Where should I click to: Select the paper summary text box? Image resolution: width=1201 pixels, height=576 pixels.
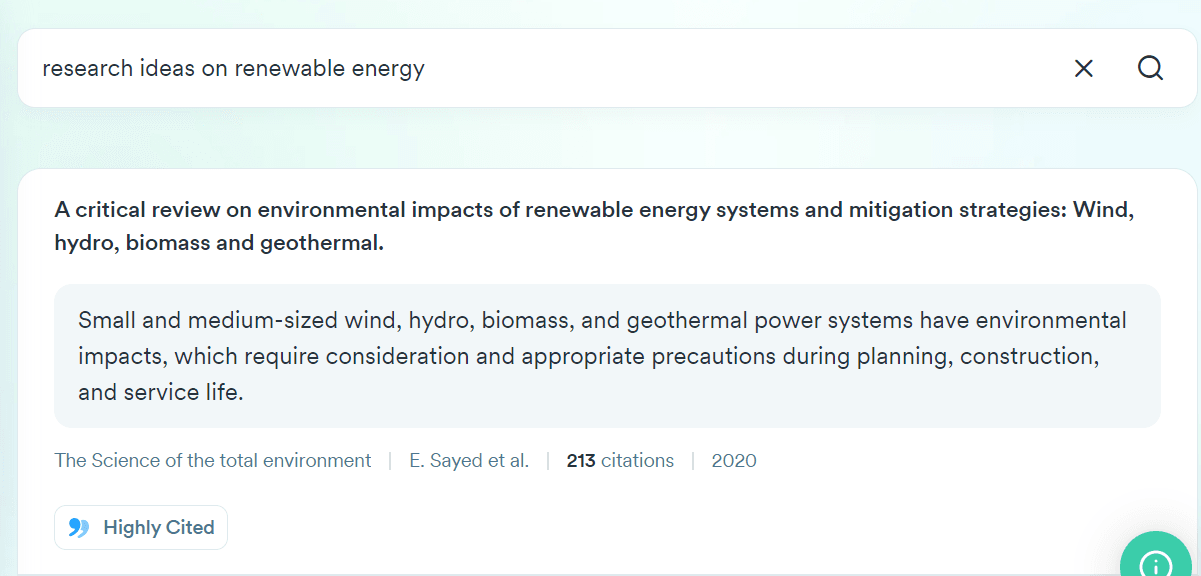(x=607, y=356)
